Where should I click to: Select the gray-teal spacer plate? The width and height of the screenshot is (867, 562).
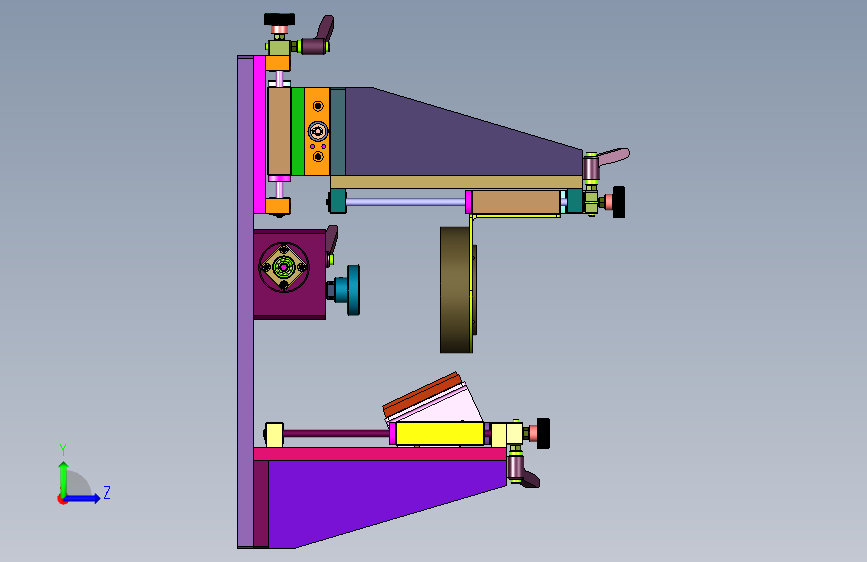[x=338, y=132]
